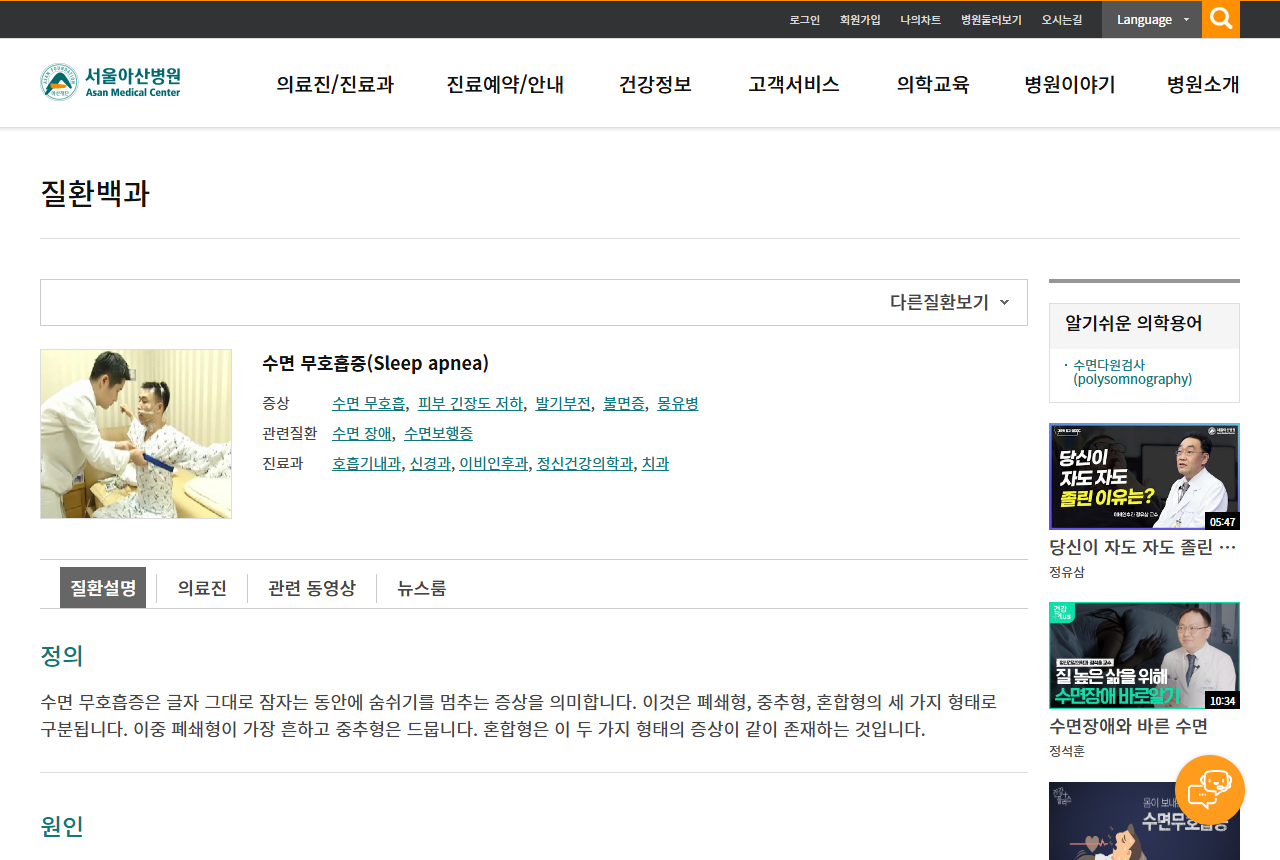Image resolution: width=1280 pixels, height=860 pixels.
Task: Open the 병원이야기 menu
Action: (x=1070, y=84)
